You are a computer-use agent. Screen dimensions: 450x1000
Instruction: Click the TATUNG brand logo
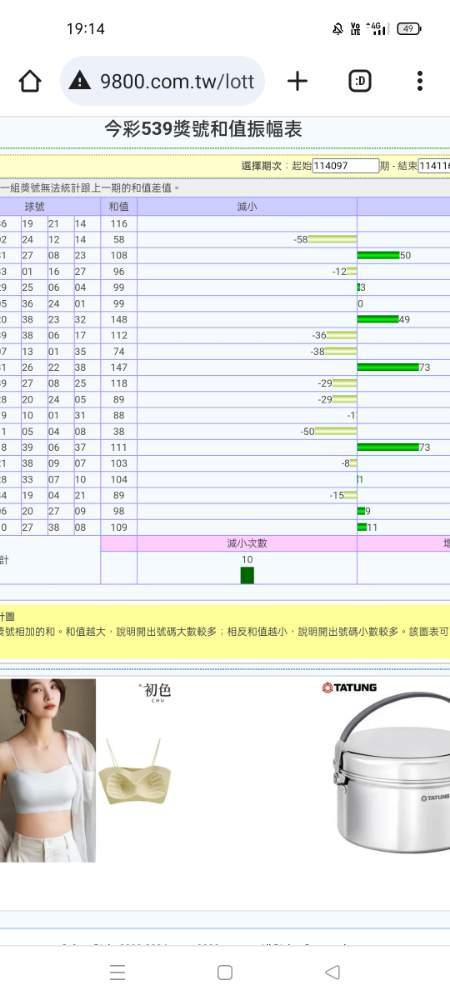349,688
